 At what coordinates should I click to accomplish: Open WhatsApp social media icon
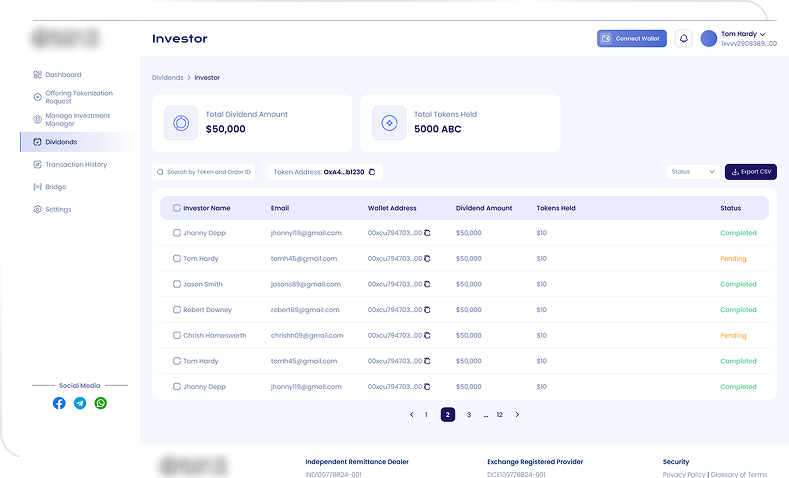101,403
